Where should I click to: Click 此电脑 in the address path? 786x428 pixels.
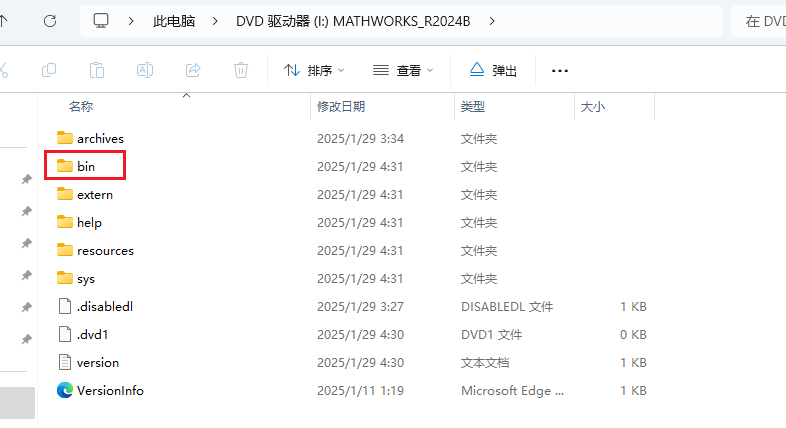tap(174, 21)
